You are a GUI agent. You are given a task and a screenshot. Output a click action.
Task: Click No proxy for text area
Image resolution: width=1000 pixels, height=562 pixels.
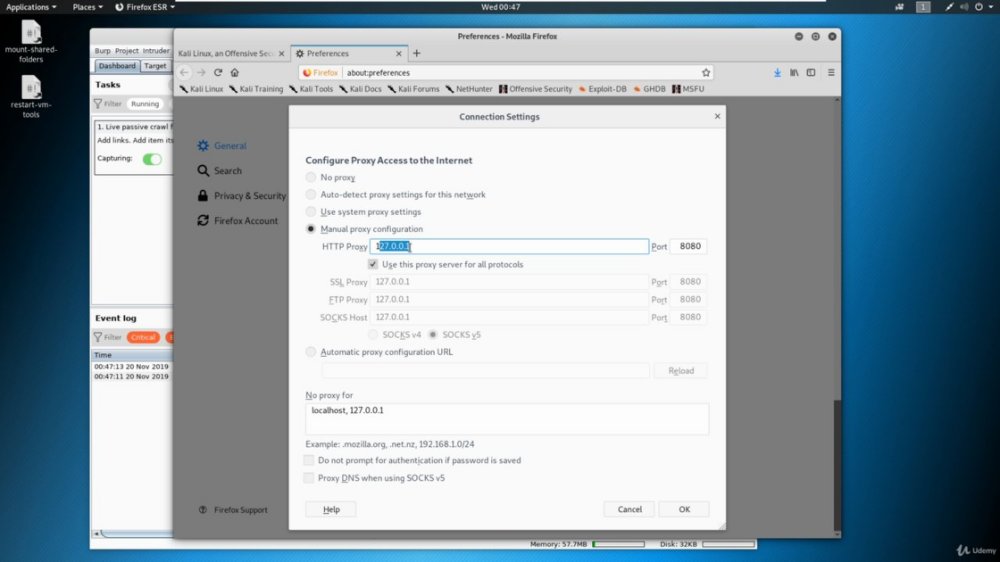point(507,418)
